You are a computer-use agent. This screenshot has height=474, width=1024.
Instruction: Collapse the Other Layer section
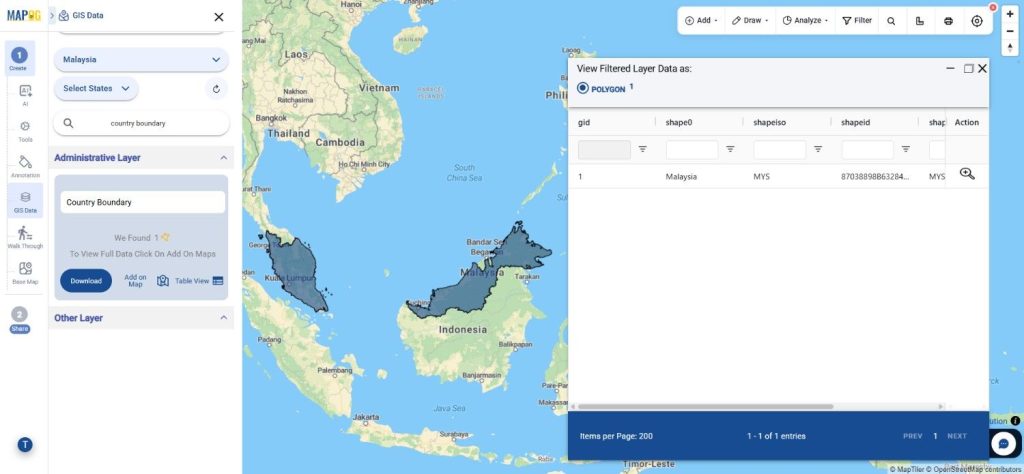click(x=223, y=318)
